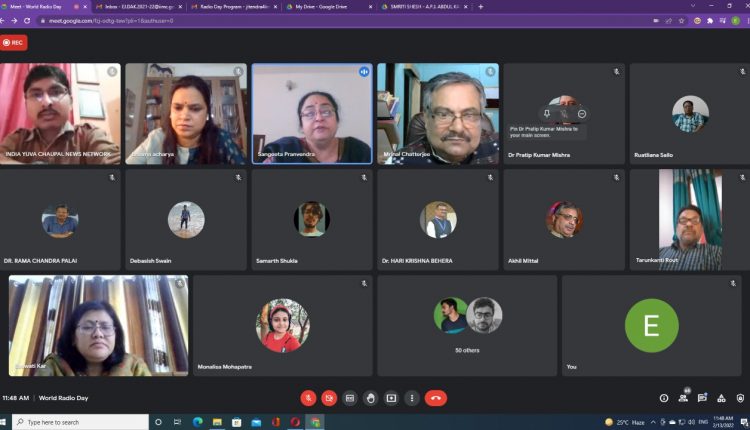The height and width of the screenshot is (430, 750).
Task: Remove Dr Pratip Kumar Mishra from call
Action: click(x=582, y=114)
